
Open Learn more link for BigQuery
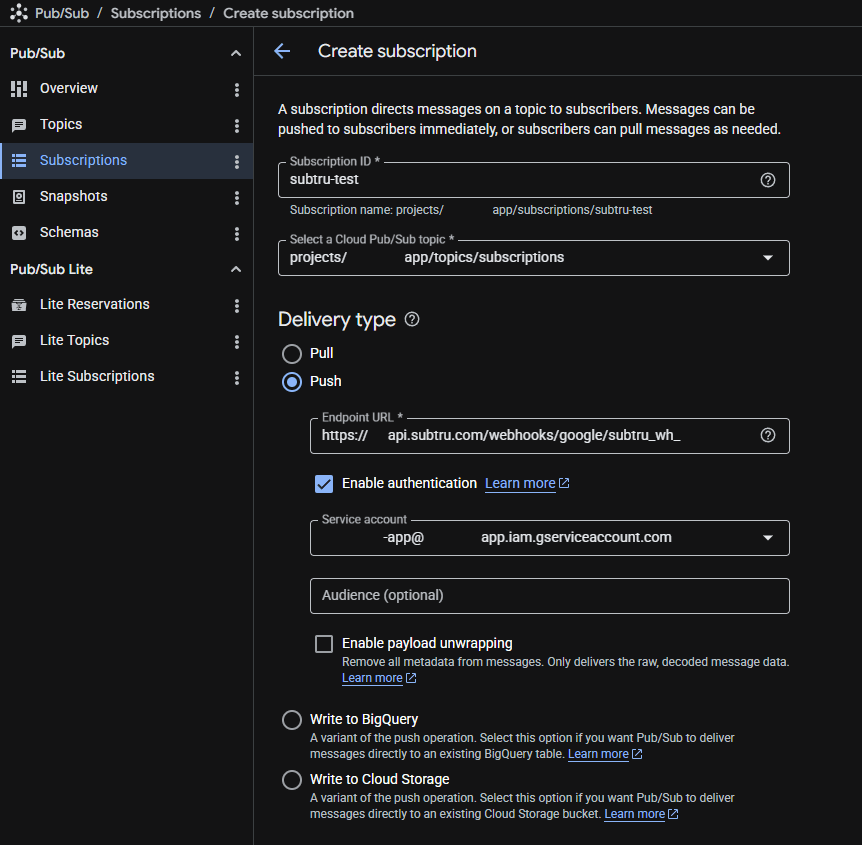[x=605, y=754]
